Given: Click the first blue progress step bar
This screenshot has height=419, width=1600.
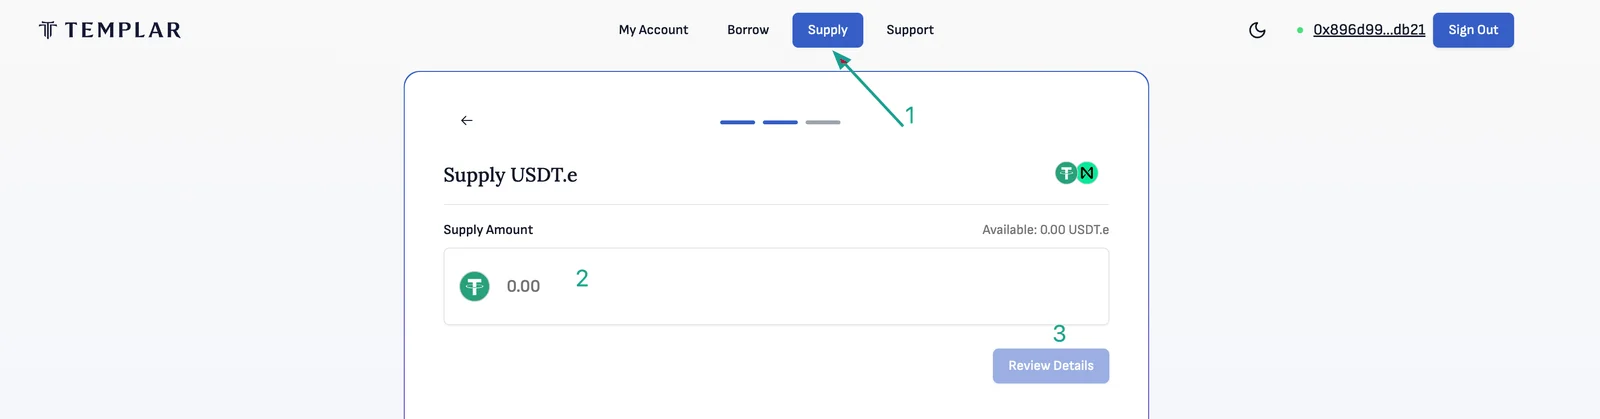Looking at the screenshot, I should click(x=737, y=122).
